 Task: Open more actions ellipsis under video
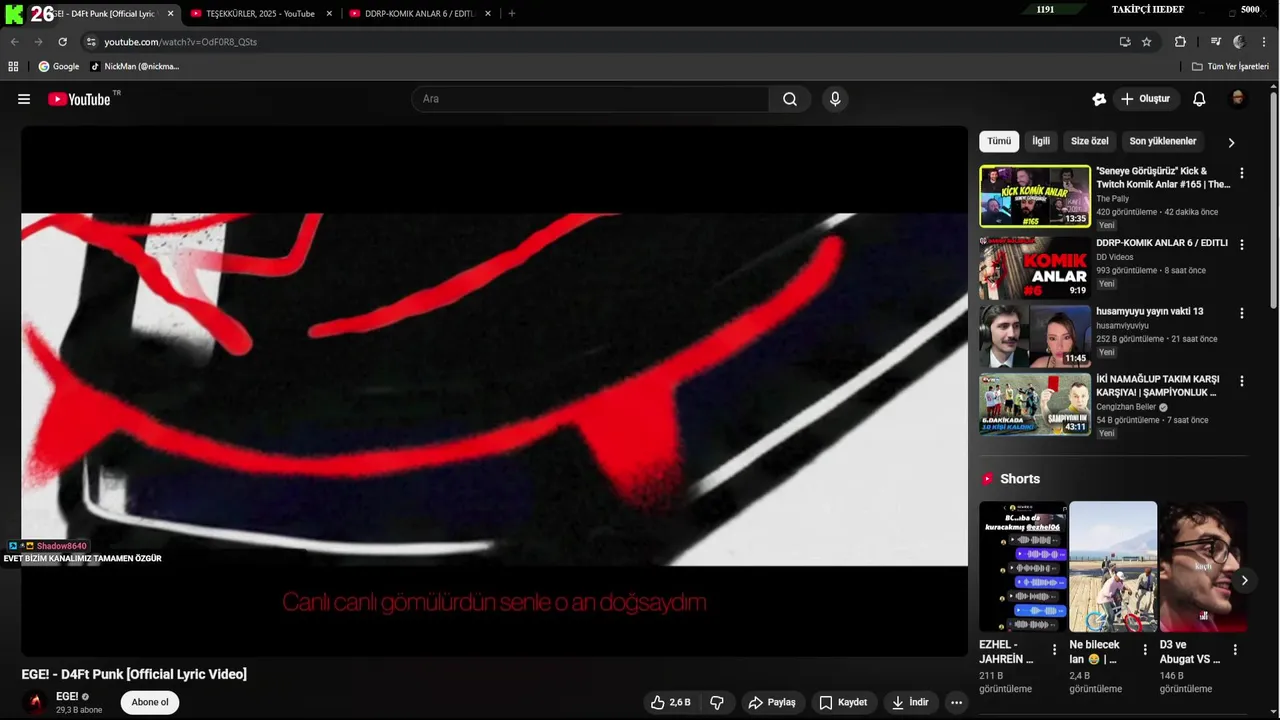pyautogui.click(x=956, y=702)
